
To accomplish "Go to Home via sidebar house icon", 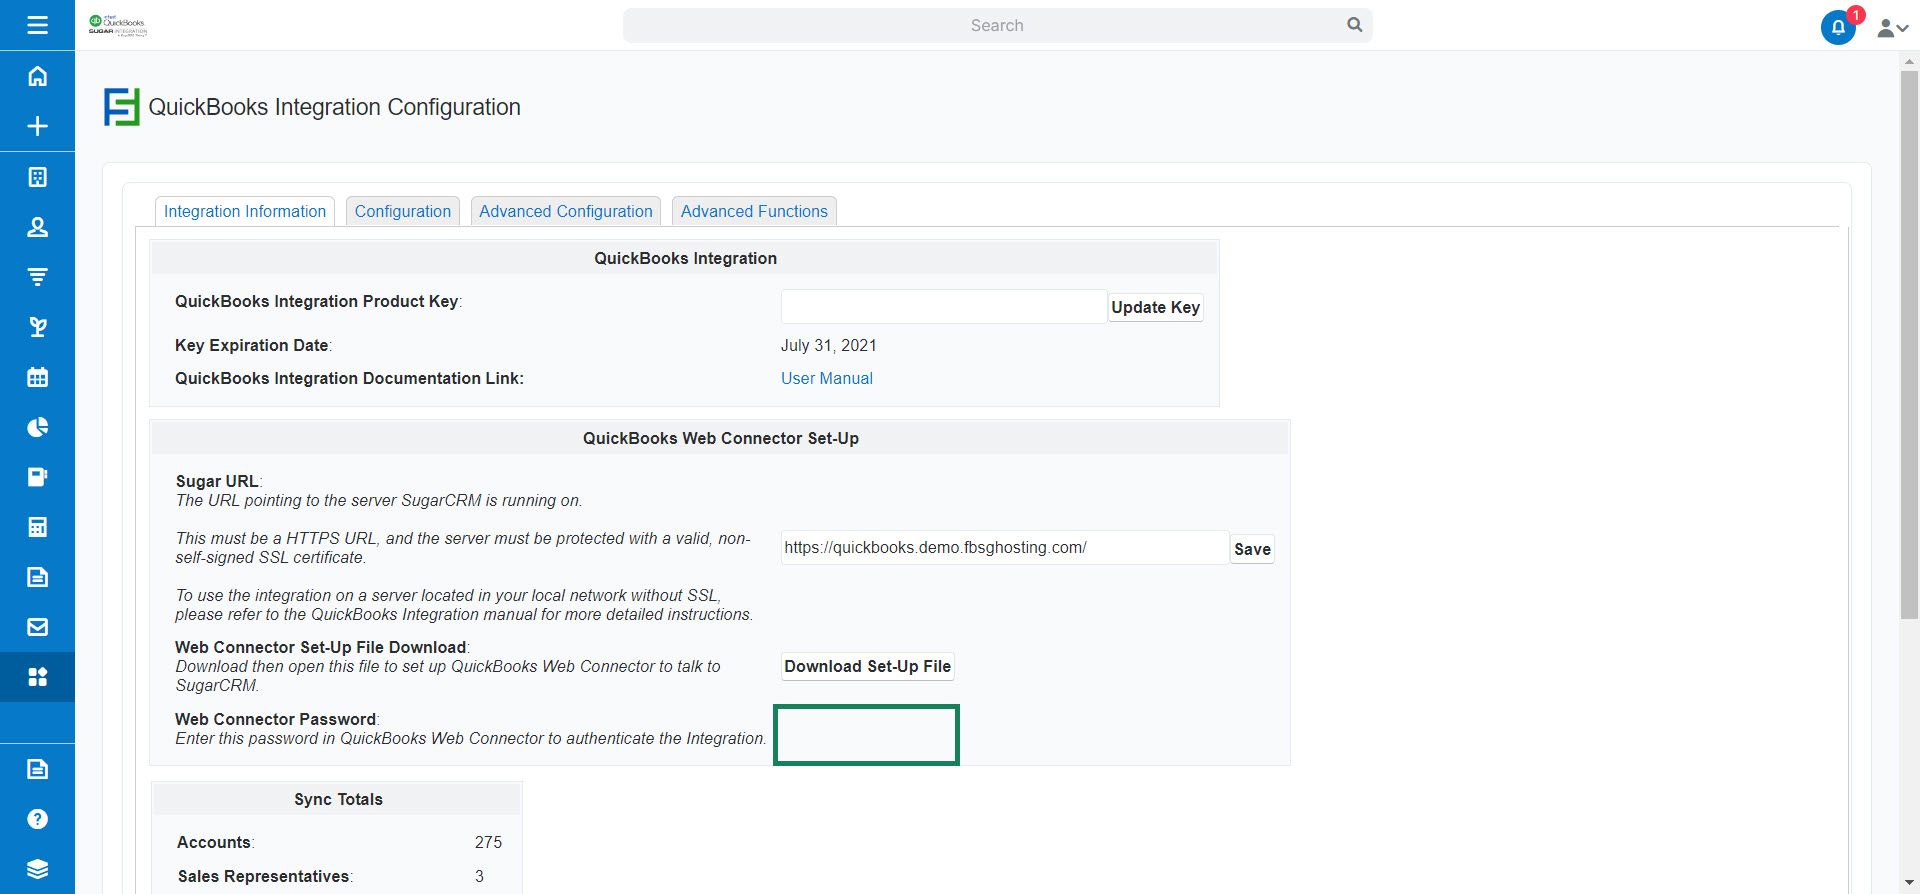I will [37, 76].
